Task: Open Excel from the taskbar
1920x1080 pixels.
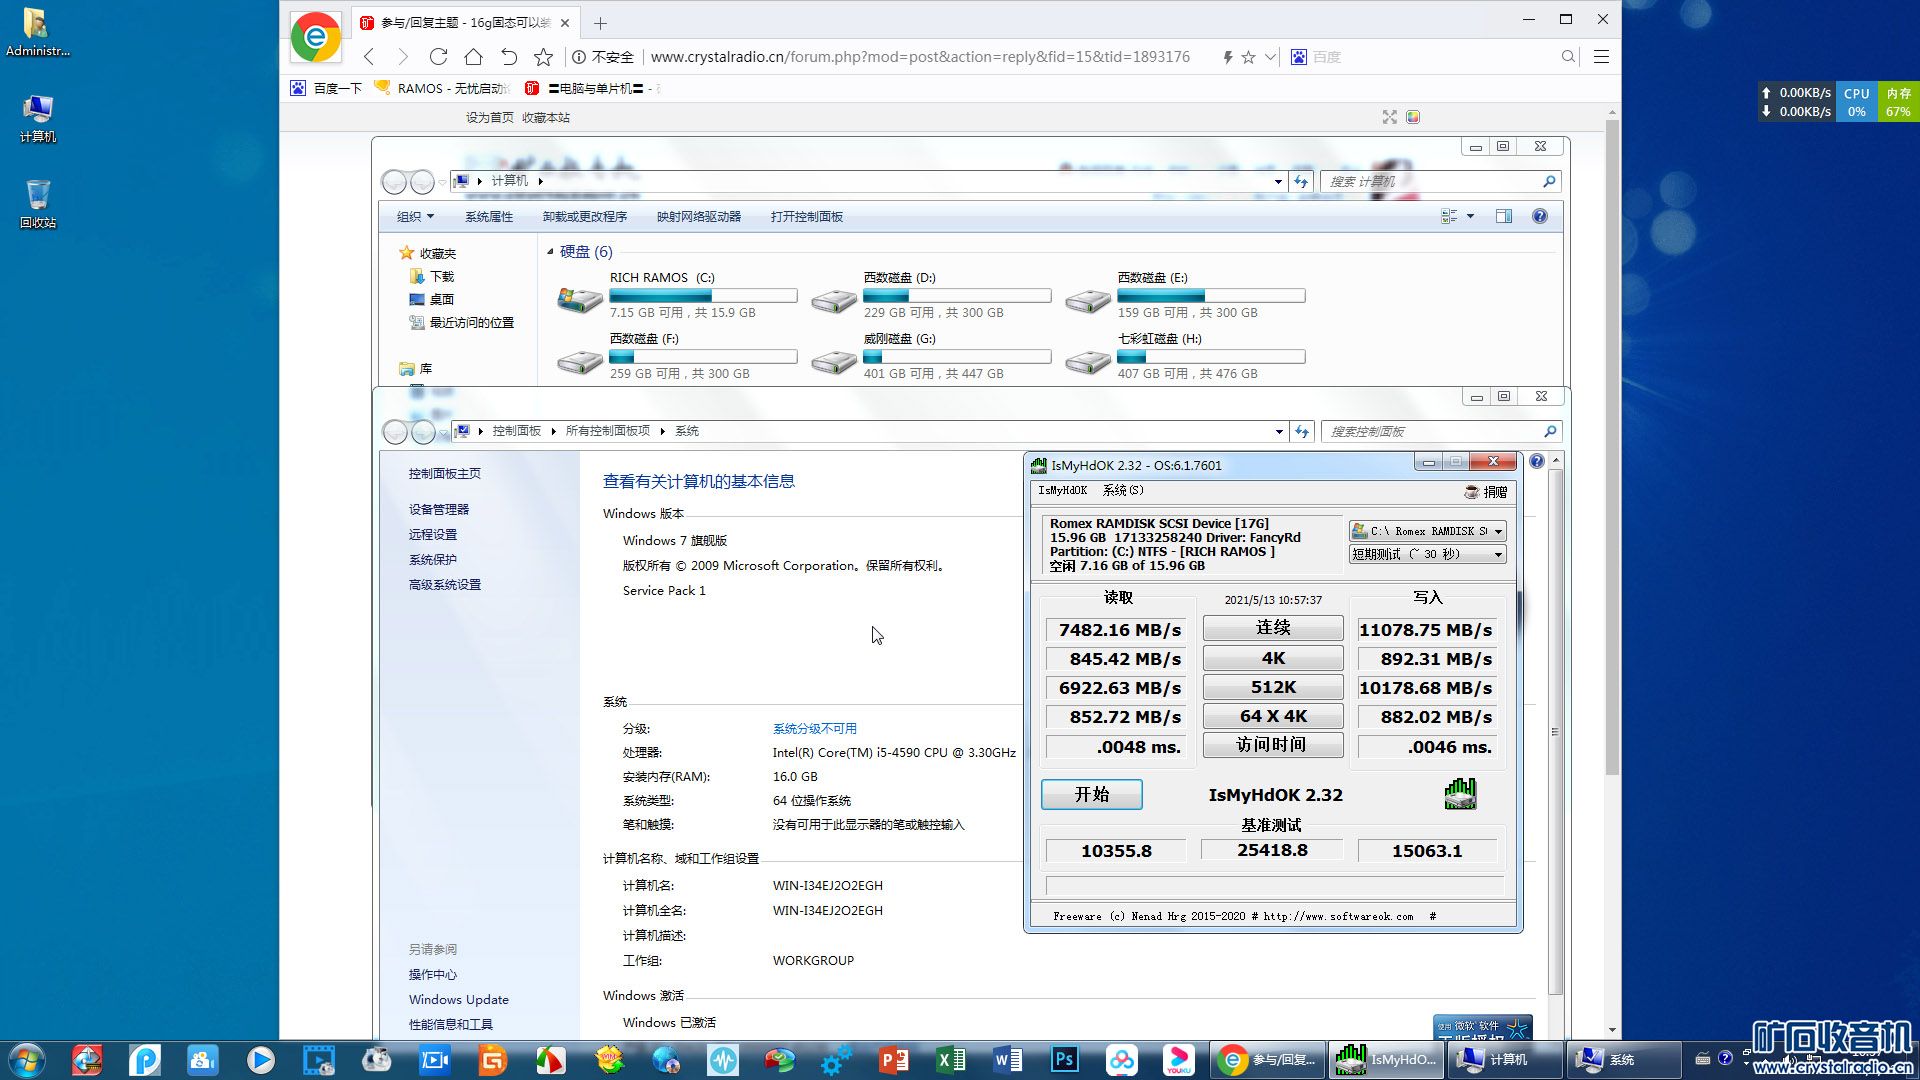Action: [950, 1059]
